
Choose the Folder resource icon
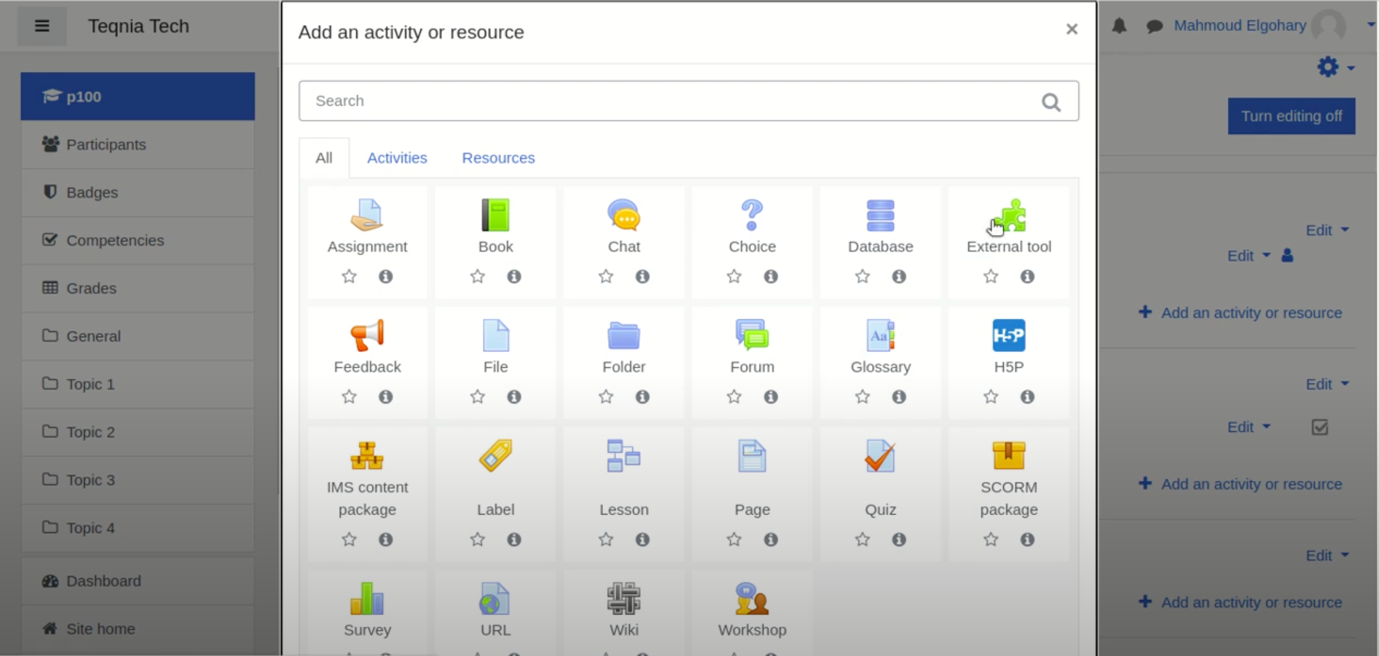[624, 335]
